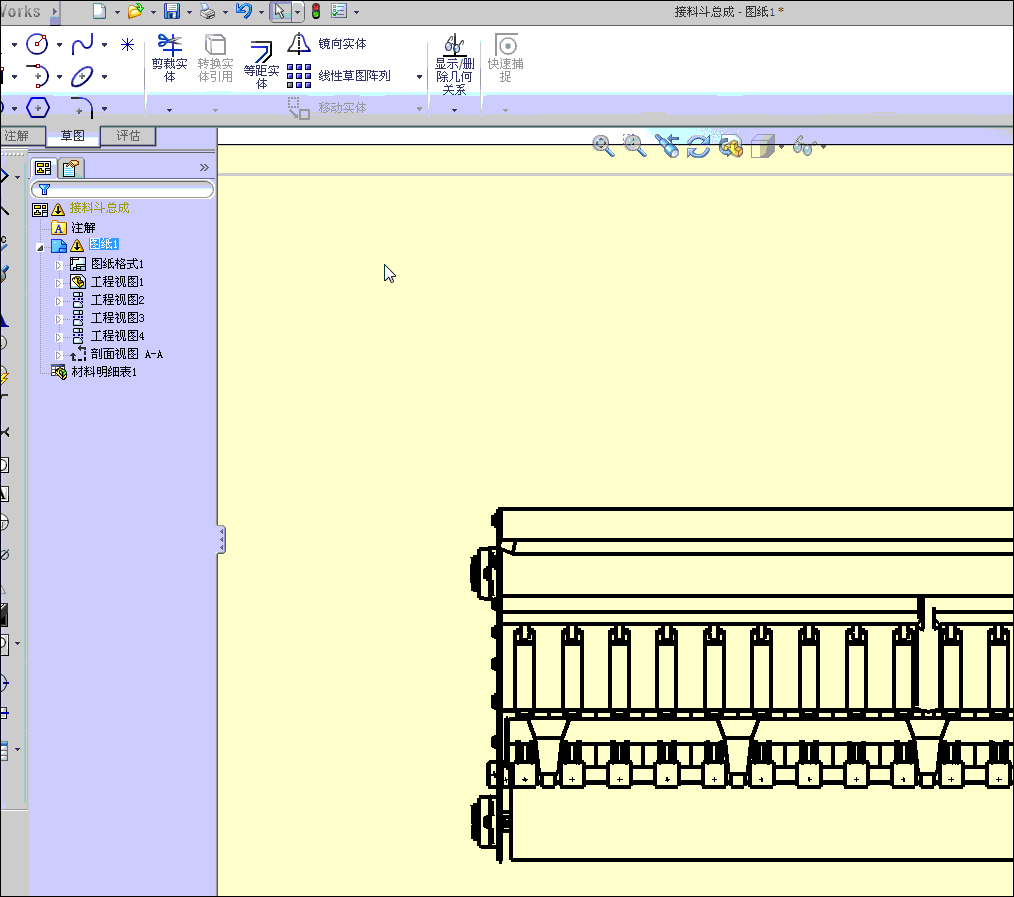Viewport: 1014px width, 897px height.
Task: Open the Options dropdown arrow
Action: click(356, 12)
